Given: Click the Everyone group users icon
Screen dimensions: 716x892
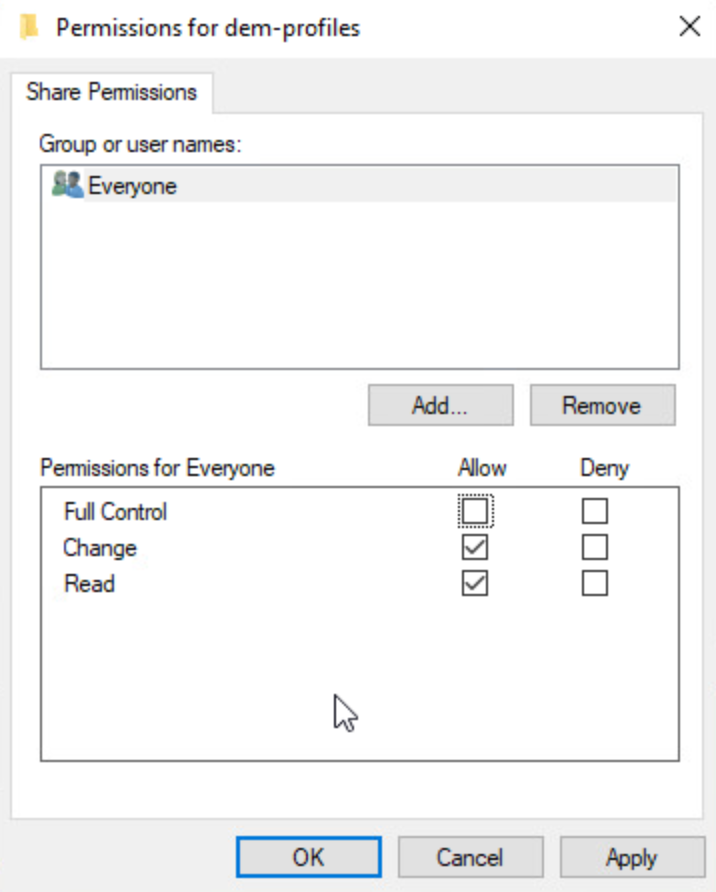Looking at the screenshot, I should [x=67, y=185].
